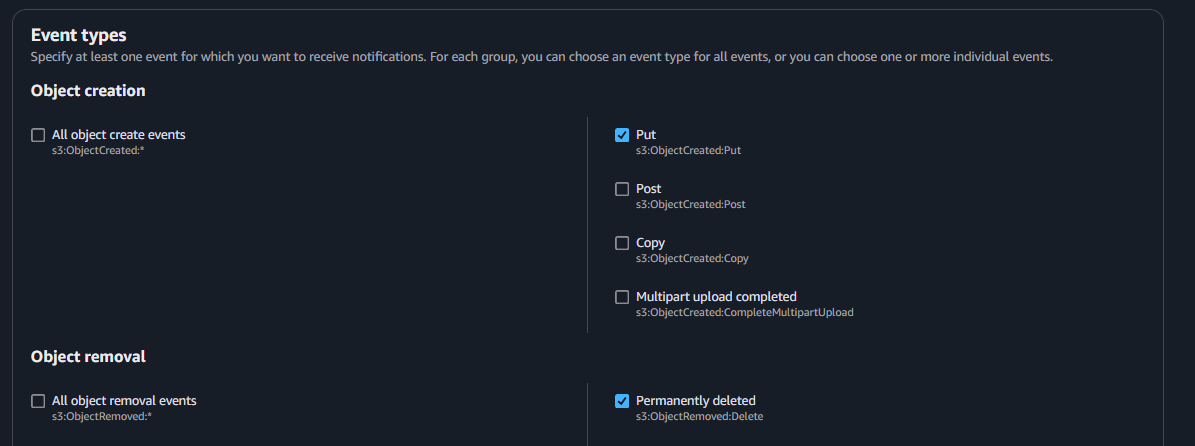1195x446 pixels.
Task: Uncheck the Permanently deleted checkbox
Action: pyautogui.click(x=622, y=402)
